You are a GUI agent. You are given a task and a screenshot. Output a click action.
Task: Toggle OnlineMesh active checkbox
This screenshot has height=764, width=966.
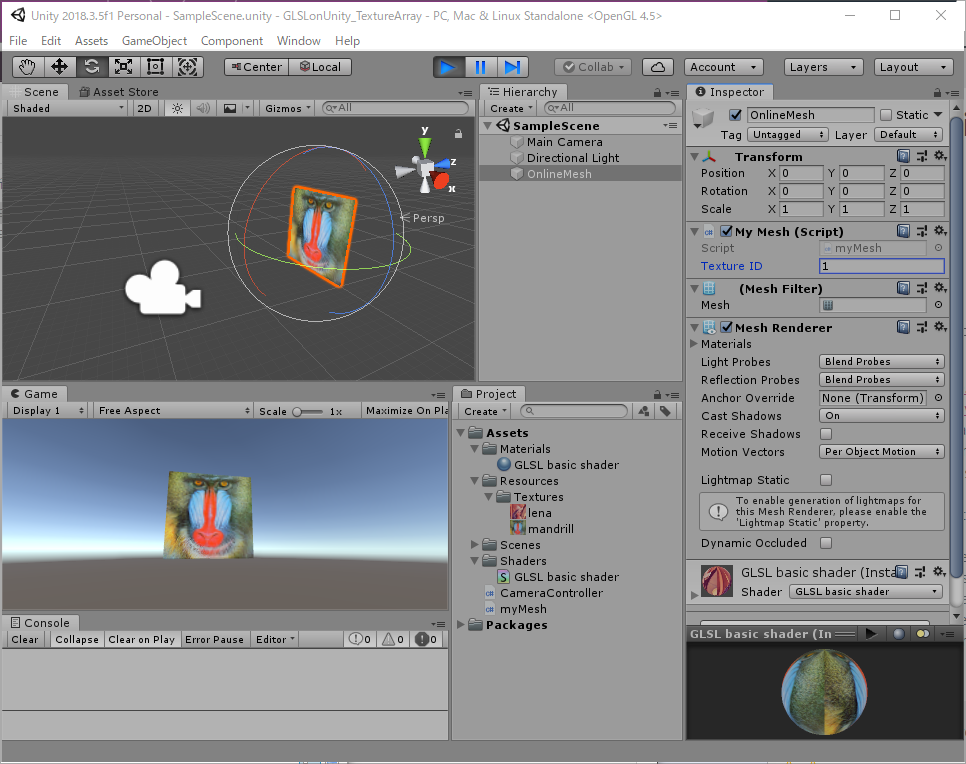(735, 115)
